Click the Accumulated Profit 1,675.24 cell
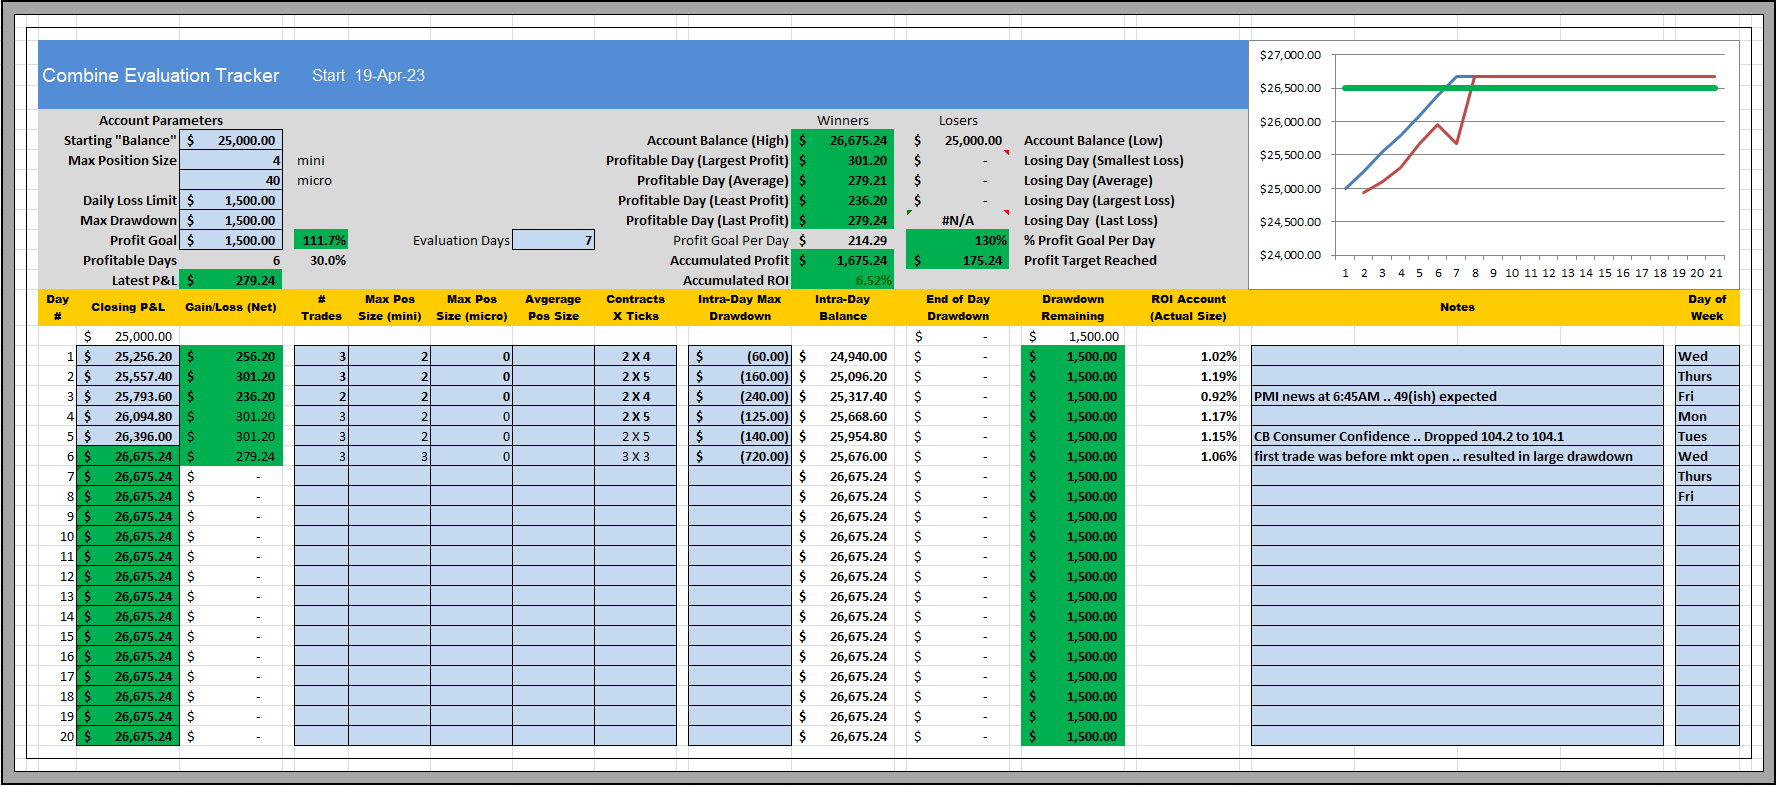Screen dimensions: 1776x786 point(842,260)
